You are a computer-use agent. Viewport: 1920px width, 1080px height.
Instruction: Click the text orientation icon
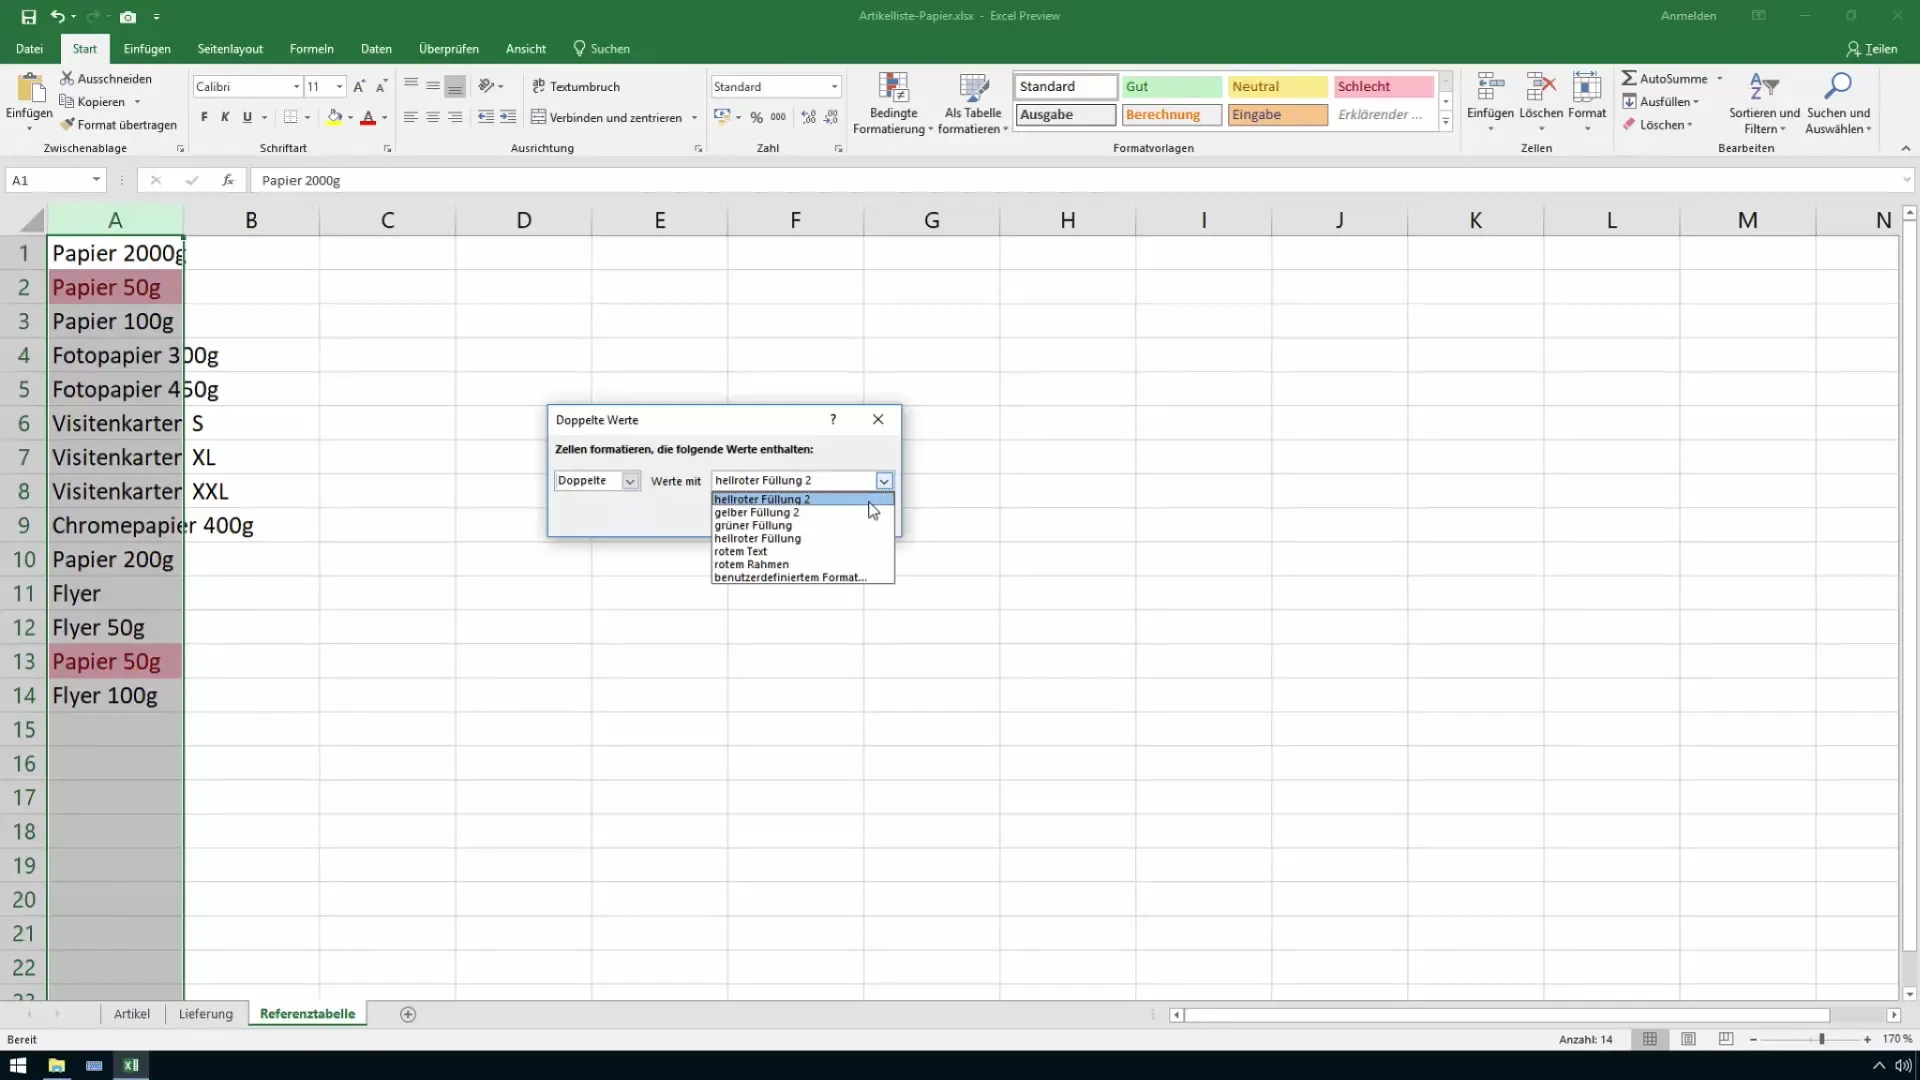tap(486, 86)
